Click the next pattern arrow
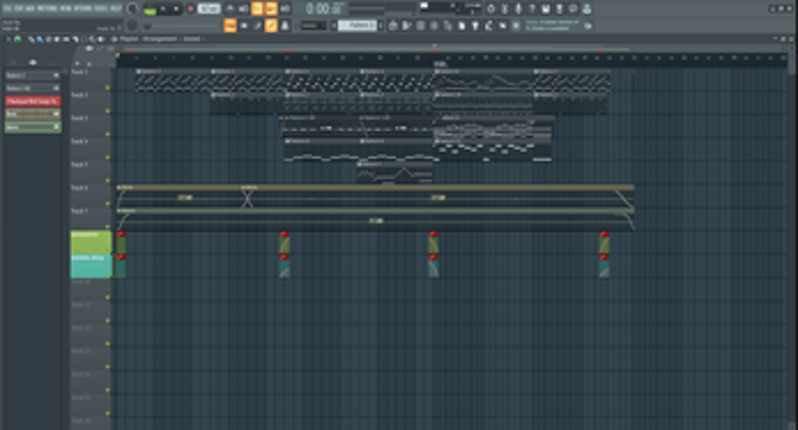This screenshot has width=798, height=430. [x=381, y=25]
